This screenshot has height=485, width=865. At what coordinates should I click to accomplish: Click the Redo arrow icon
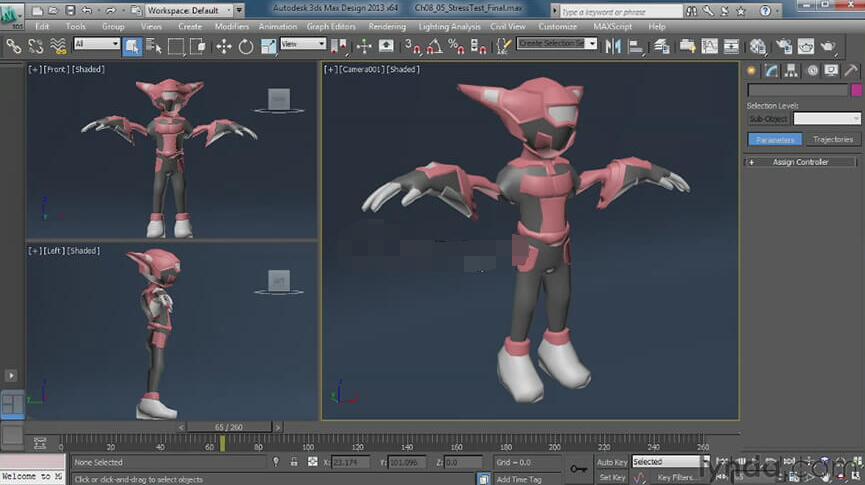[110, 10]
